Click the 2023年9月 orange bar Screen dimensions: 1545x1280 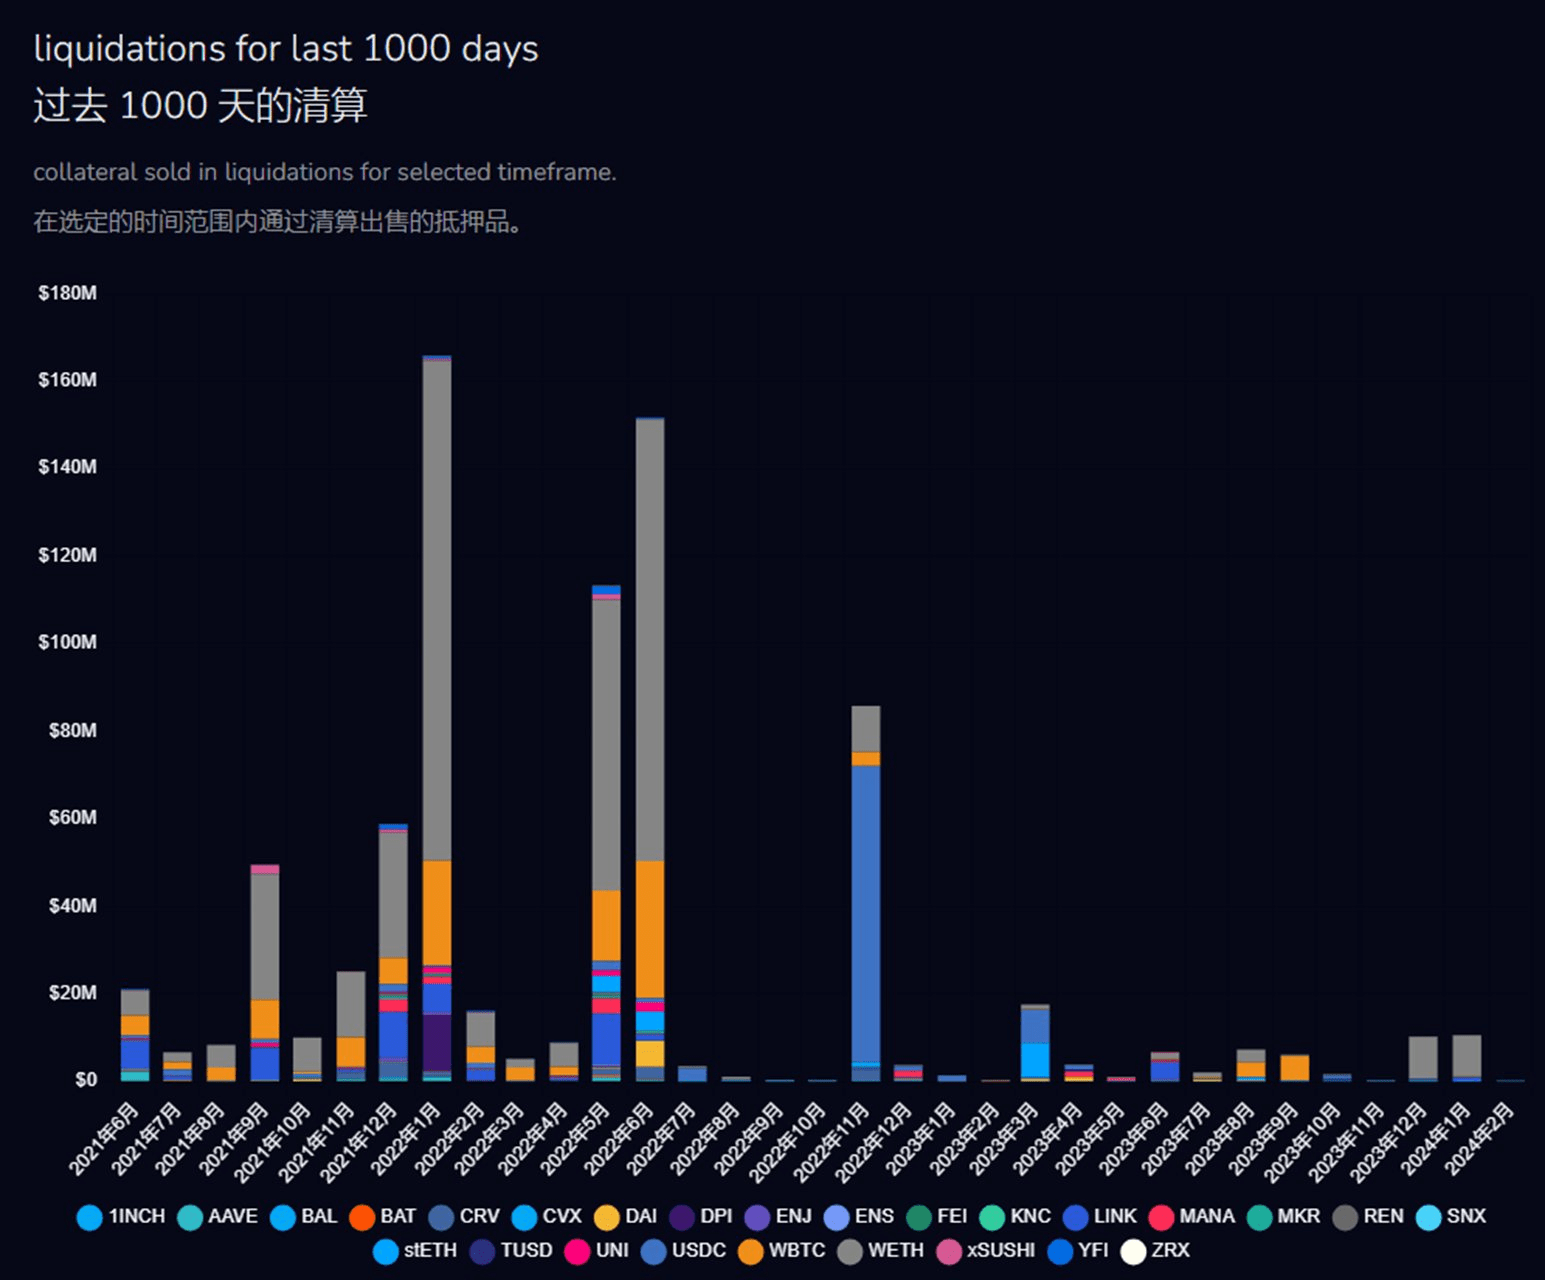point(1295,1068)
